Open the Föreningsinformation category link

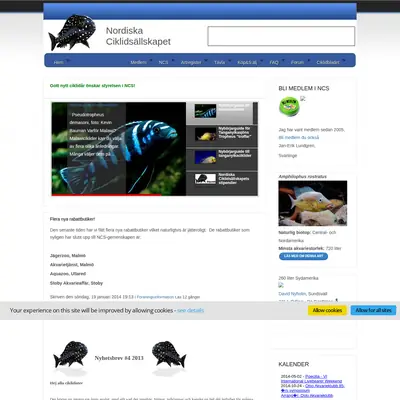tap(155, 297)
